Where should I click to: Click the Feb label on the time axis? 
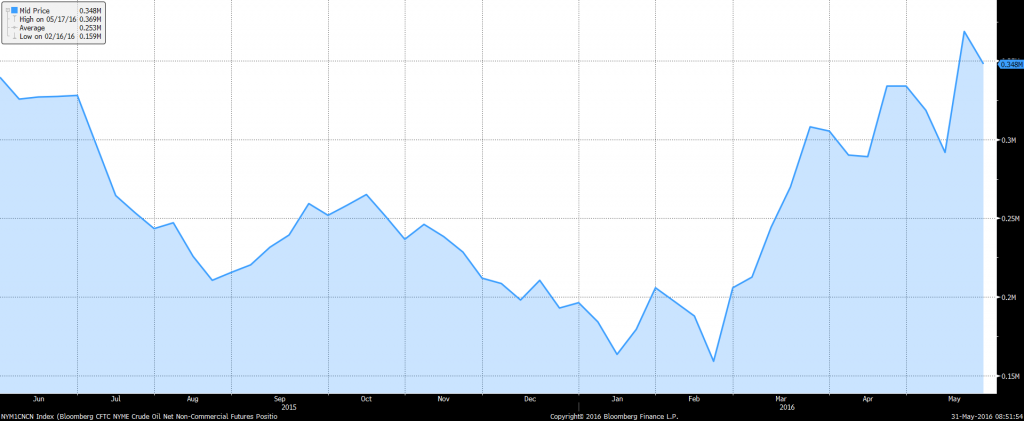point(694,398)
